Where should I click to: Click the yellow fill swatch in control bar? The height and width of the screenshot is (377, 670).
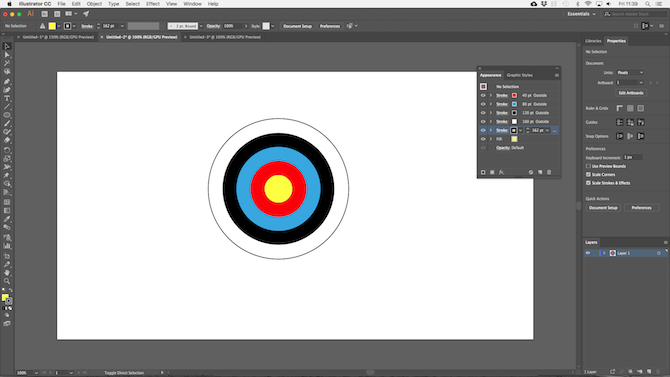point(52,26)
